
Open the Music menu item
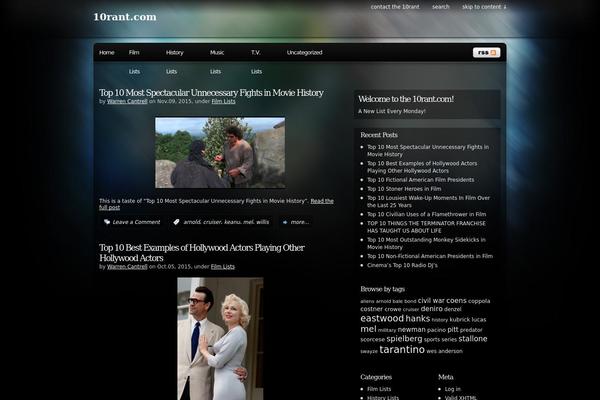pyautogui.click(x=217, y=52)
